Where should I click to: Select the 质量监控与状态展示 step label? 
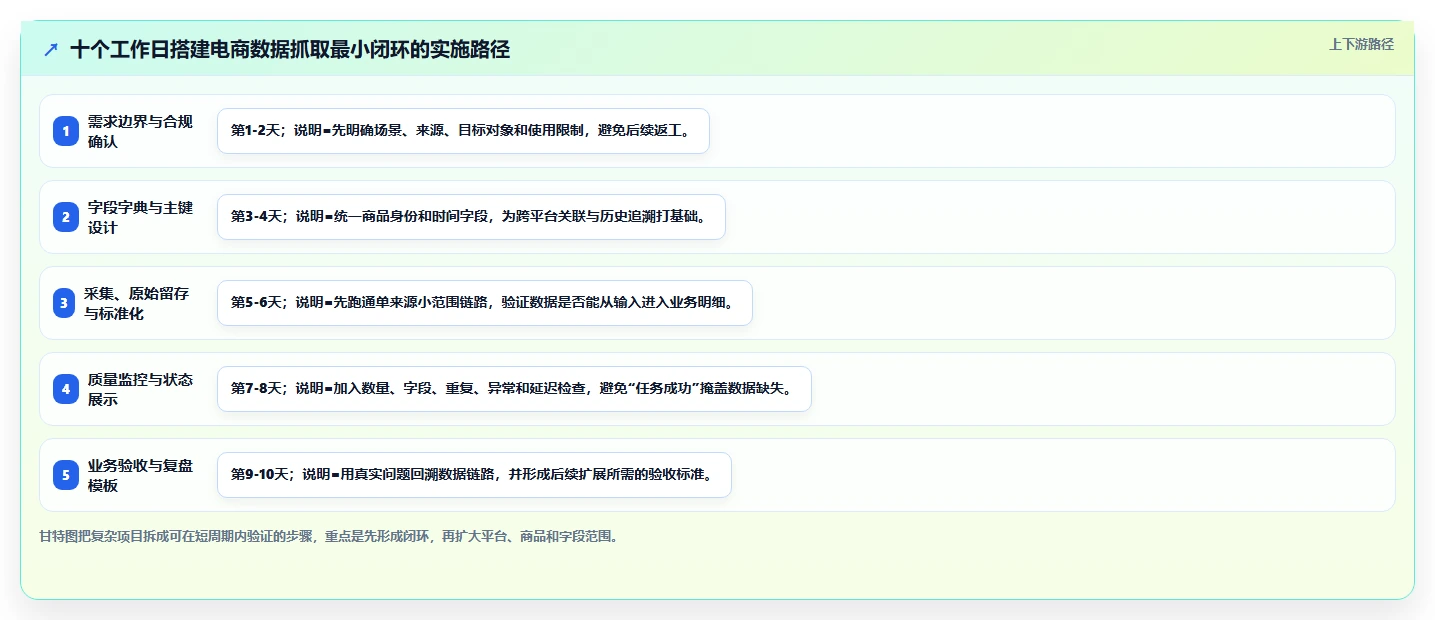[140, 389]
